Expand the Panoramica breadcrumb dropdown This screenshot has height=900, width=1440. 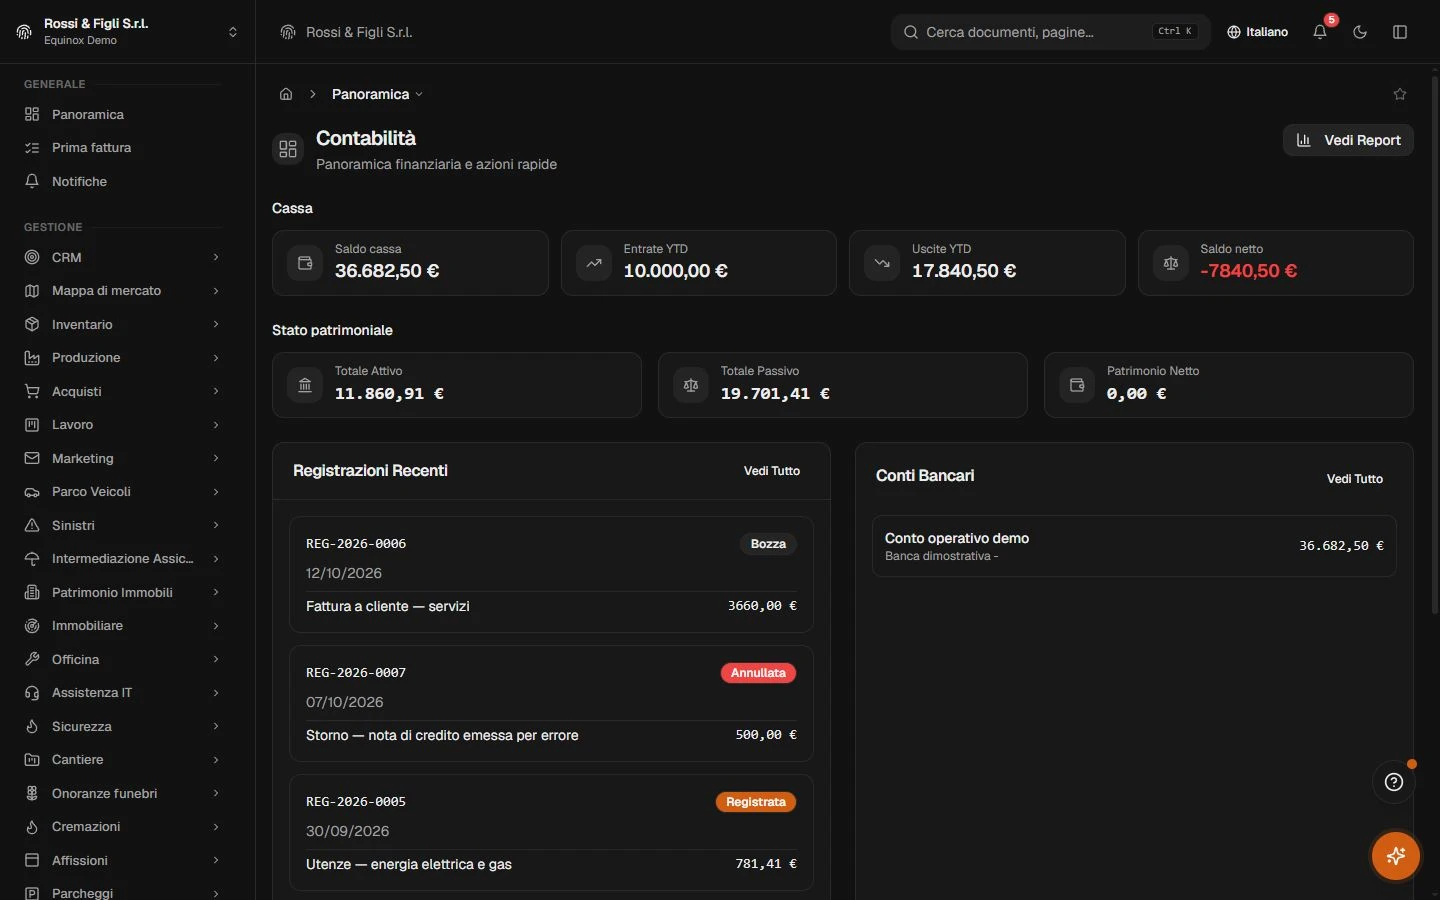pyautogui.click(x=377, y=94)
